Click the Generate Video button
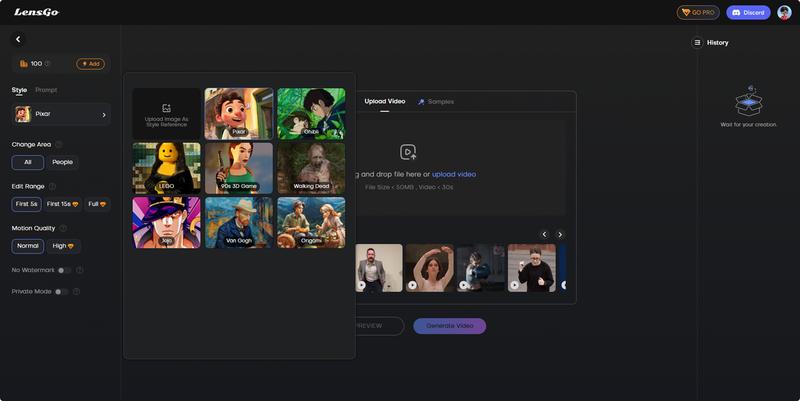The height and width of the screenshot is (401, 800). tap(449, 326)
